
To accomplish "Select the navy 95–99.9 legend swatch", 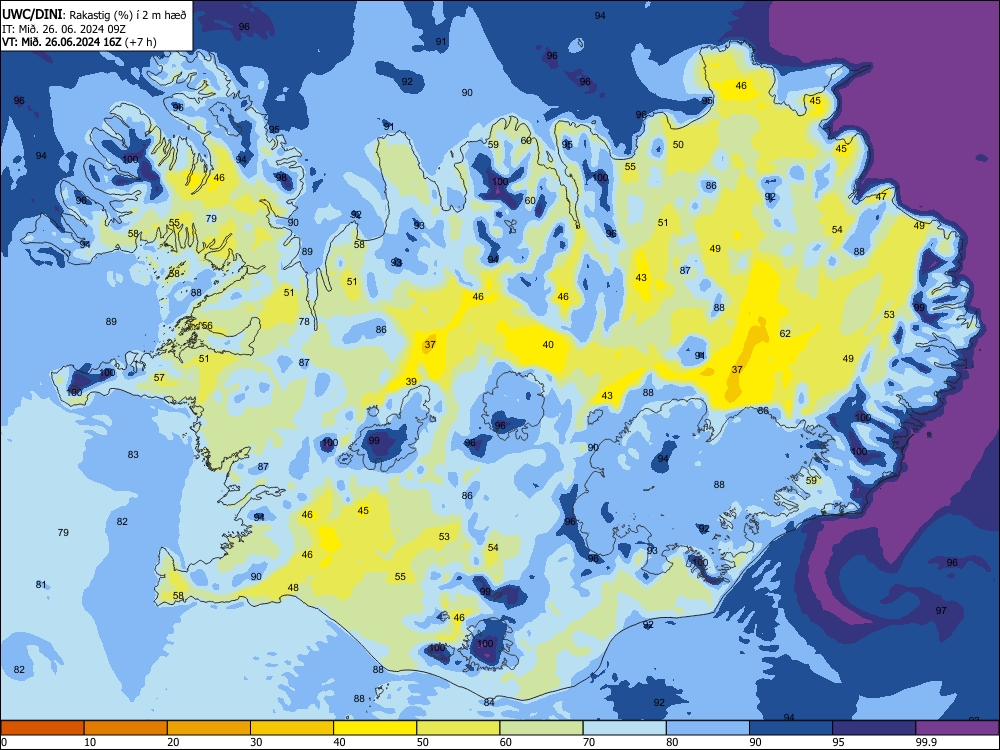I will tap(874, 728).
